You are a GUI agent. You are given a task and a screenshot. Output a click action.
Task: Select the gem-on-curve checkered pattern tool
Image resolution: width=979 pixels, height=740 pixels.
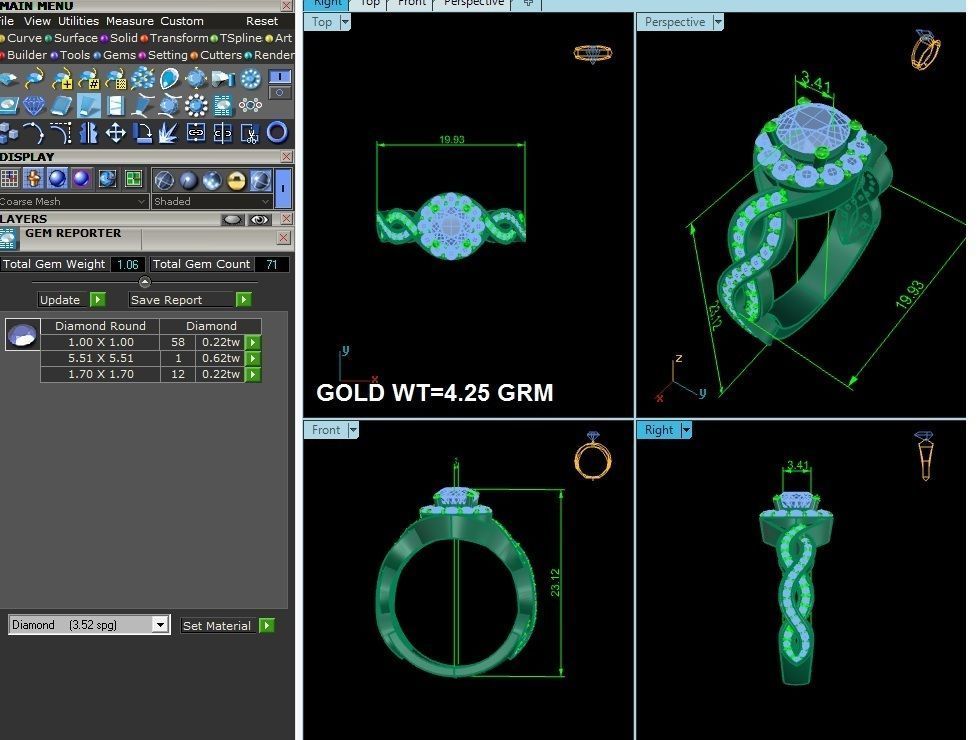[116, 79]
